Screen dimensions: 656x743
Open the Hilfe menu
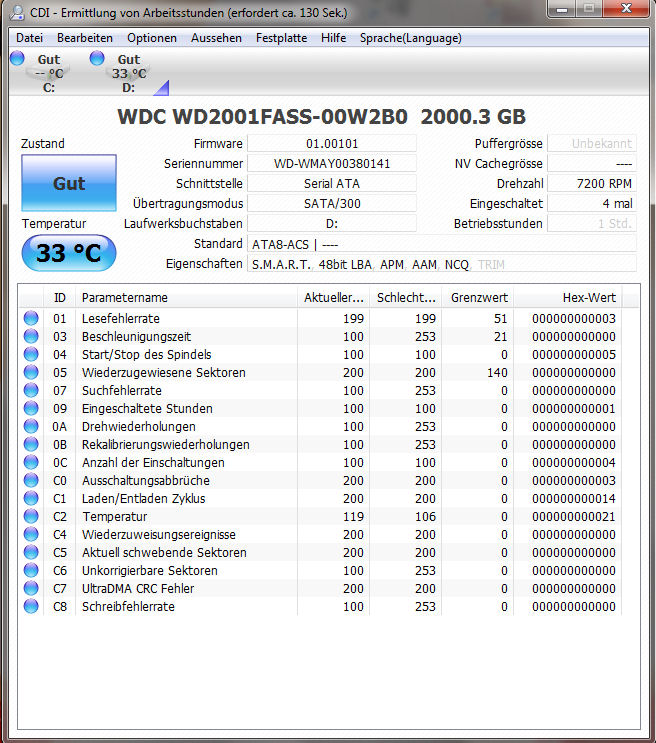tap(333, 38)
